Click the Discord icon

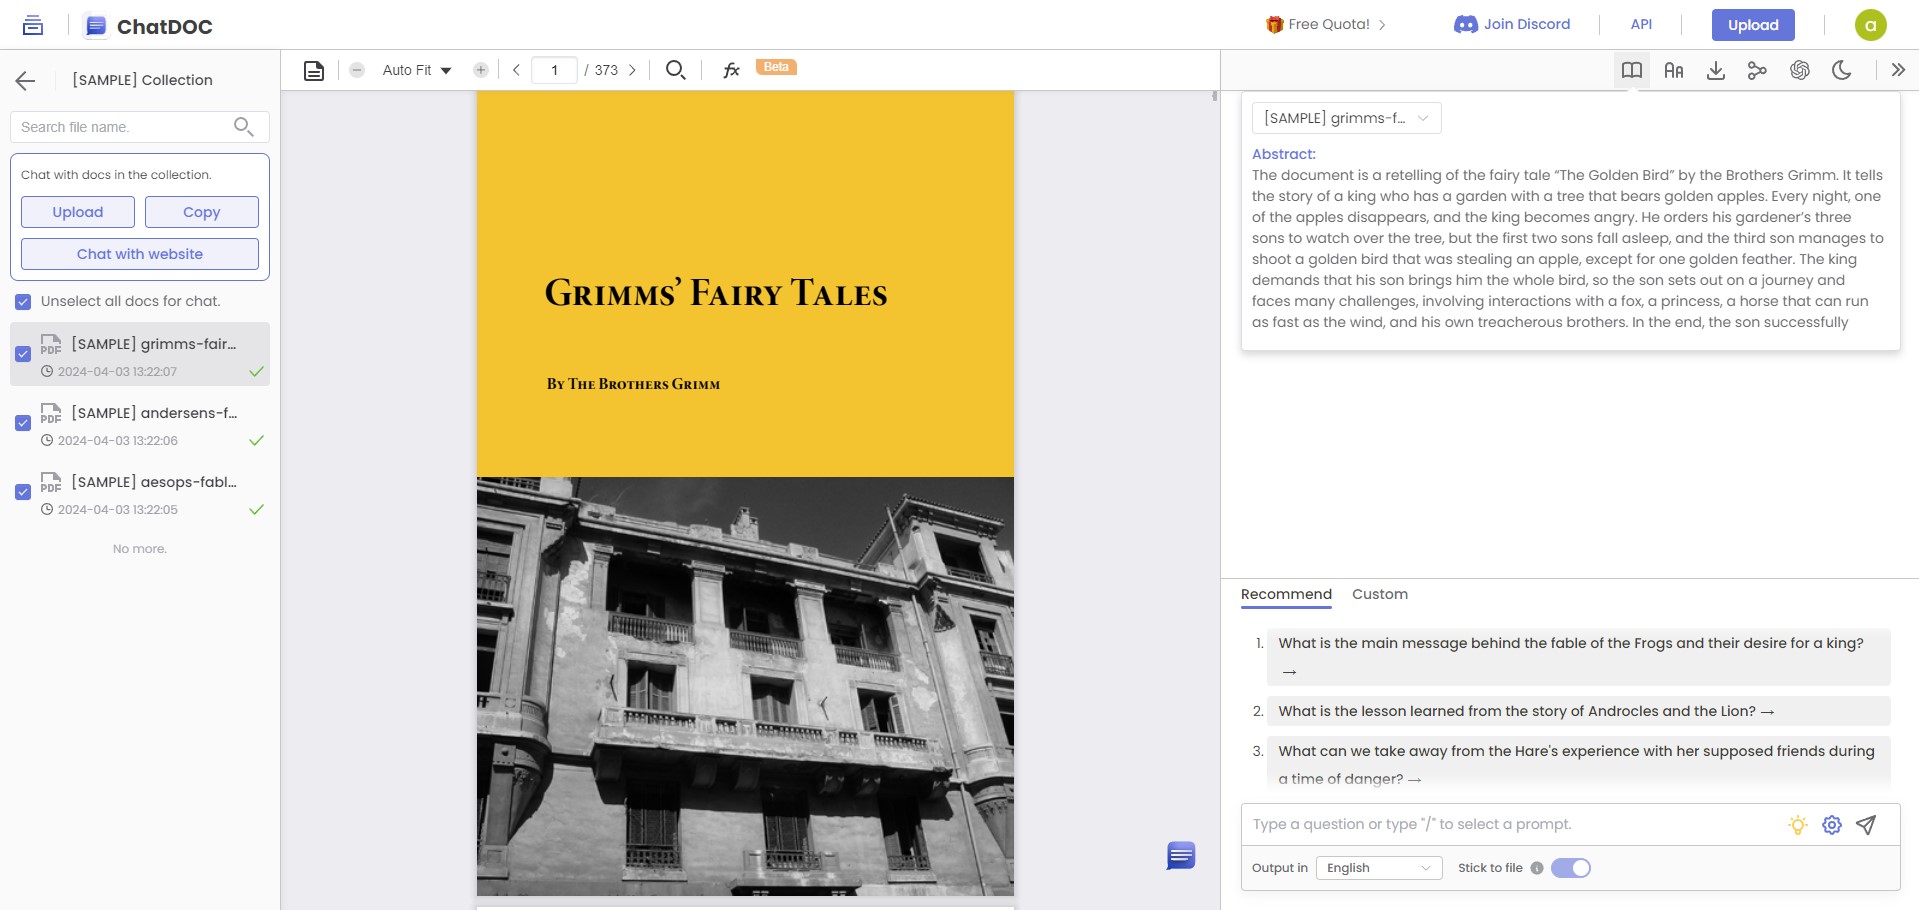[1466, 24]
